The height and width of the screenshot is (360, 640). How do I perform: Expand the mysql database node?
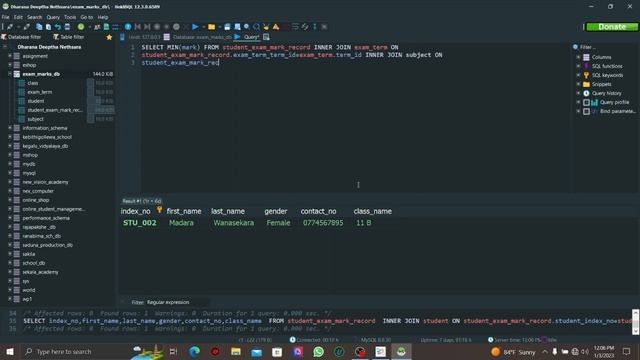tap(9, 173)
